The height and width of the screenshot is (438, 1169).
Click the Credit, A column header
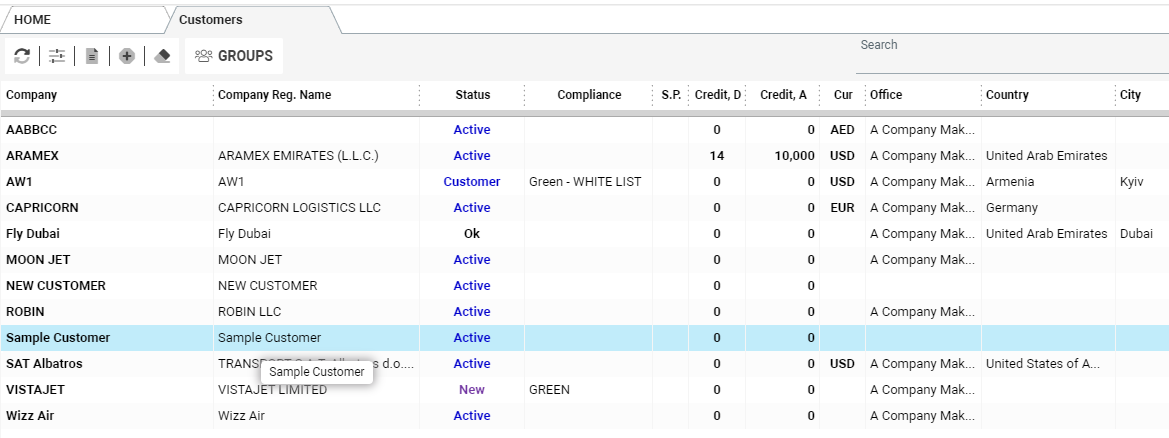pos(783,95)
